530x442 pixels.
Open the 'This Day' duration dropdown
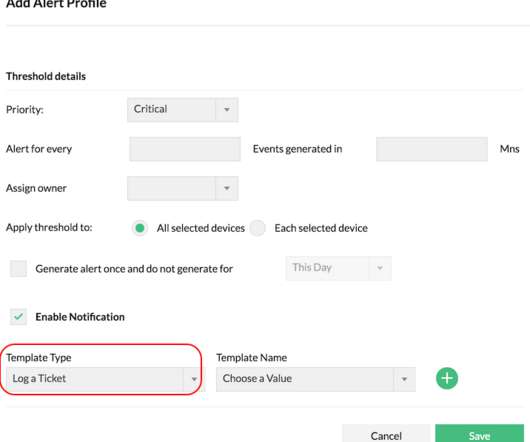tap(338, 268)
